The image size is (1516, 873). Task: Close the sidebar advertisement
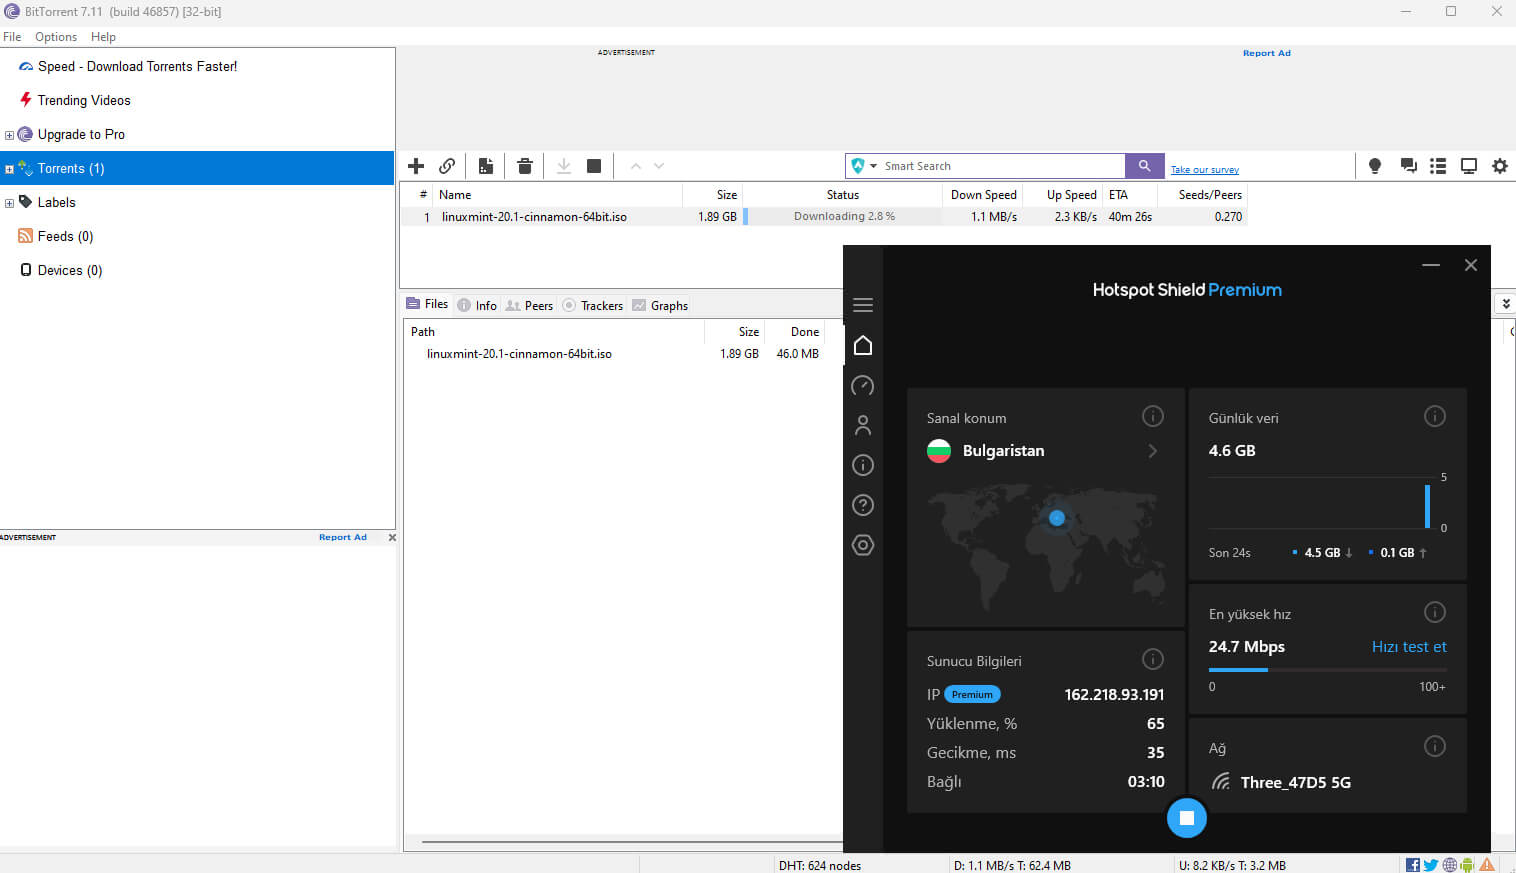392,537
